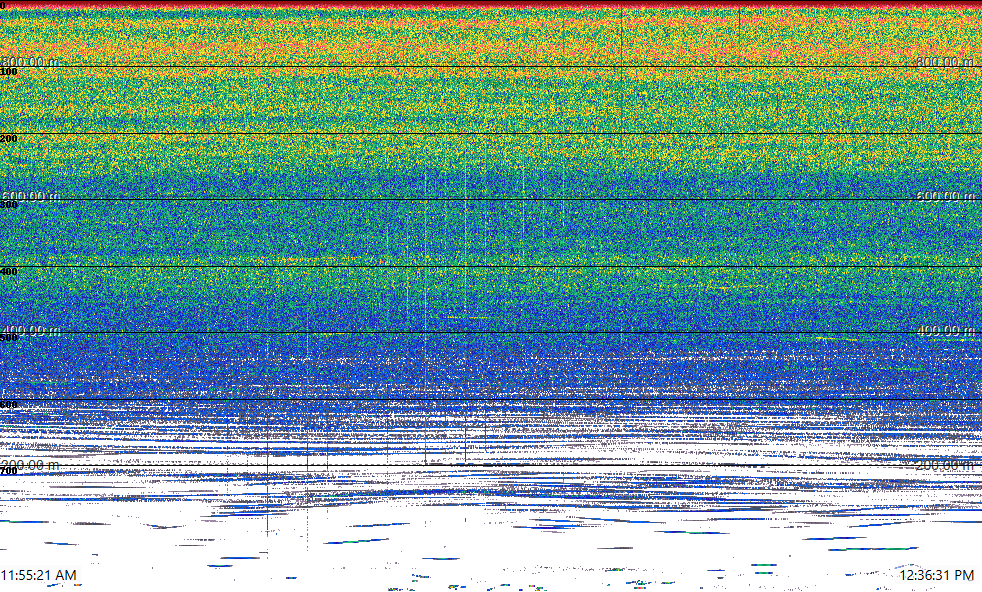Click the 400.00 m label on left side
Screen dimensions: 982x592
(30, 330)
